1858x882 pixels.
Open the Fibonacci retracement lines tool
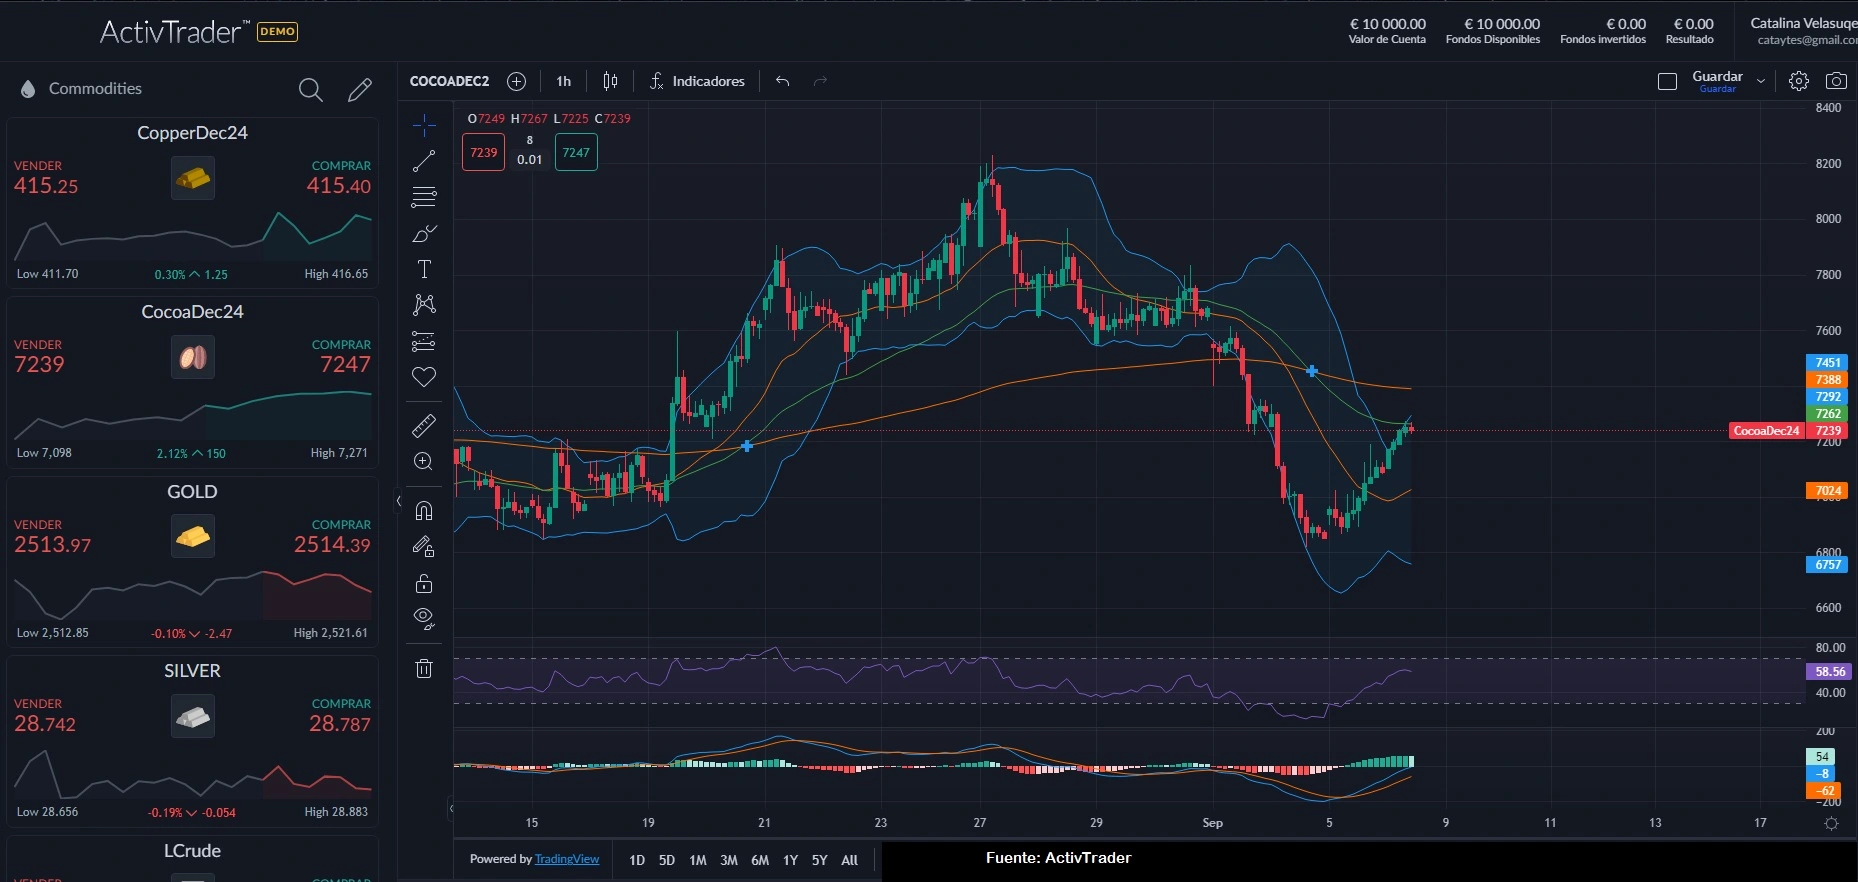coord(424,197)
